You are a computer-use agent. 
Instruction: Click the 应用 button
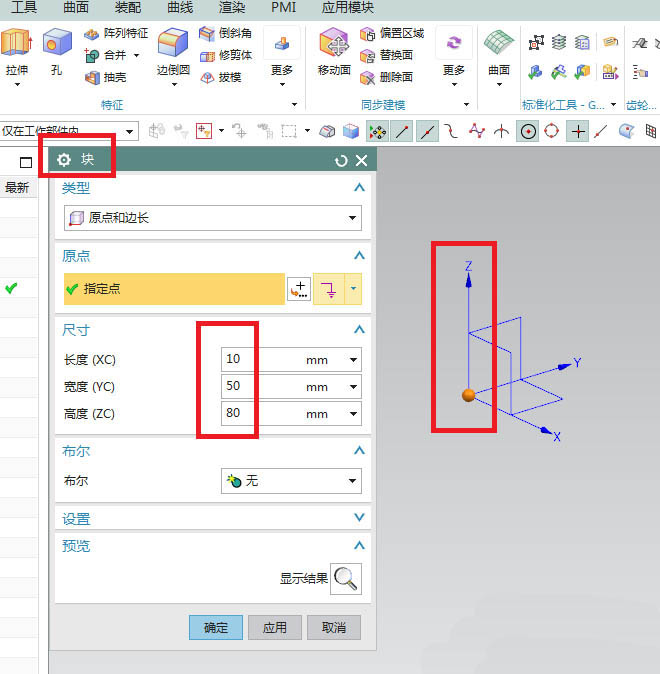point(275,628)
